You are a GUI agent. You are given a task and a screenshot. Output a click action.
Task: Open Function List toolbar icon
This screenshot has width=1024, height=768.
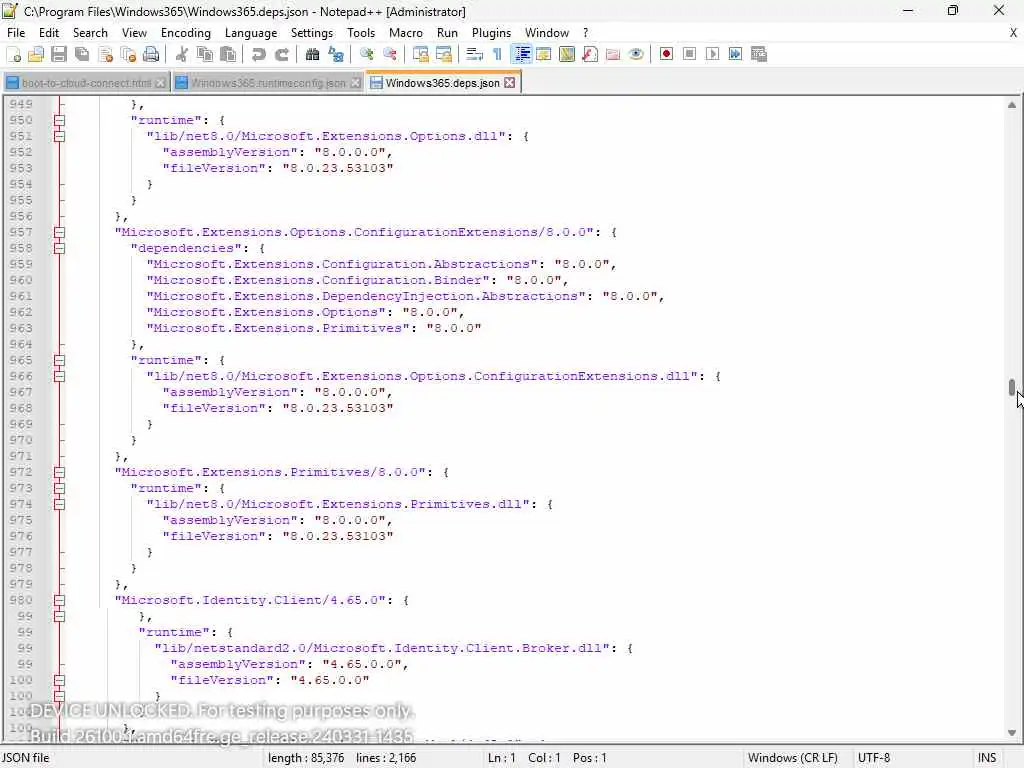tap(590, 54)
